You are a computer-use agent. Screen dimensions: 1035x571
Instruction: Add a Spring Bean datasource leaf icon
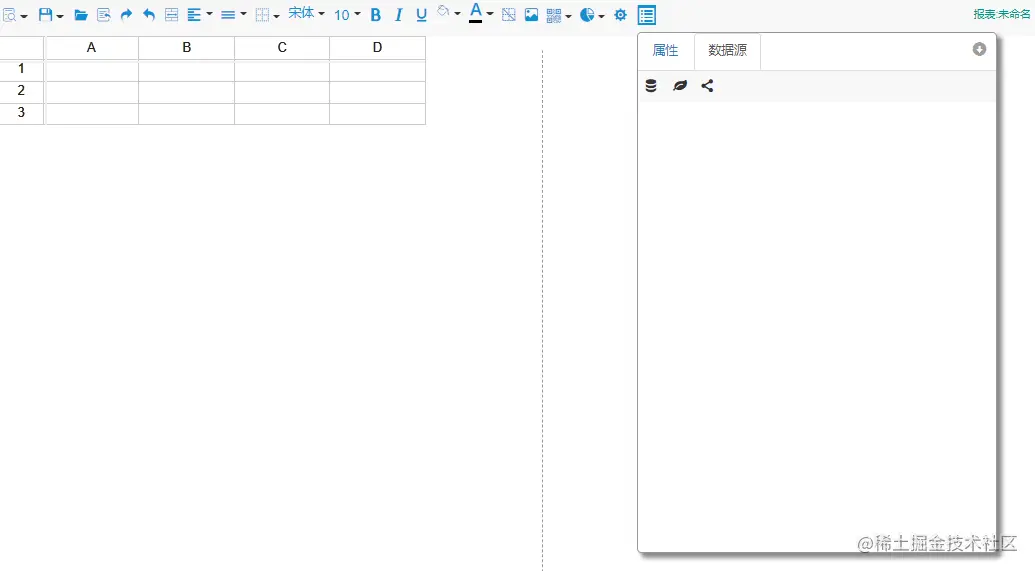point(679,86)
